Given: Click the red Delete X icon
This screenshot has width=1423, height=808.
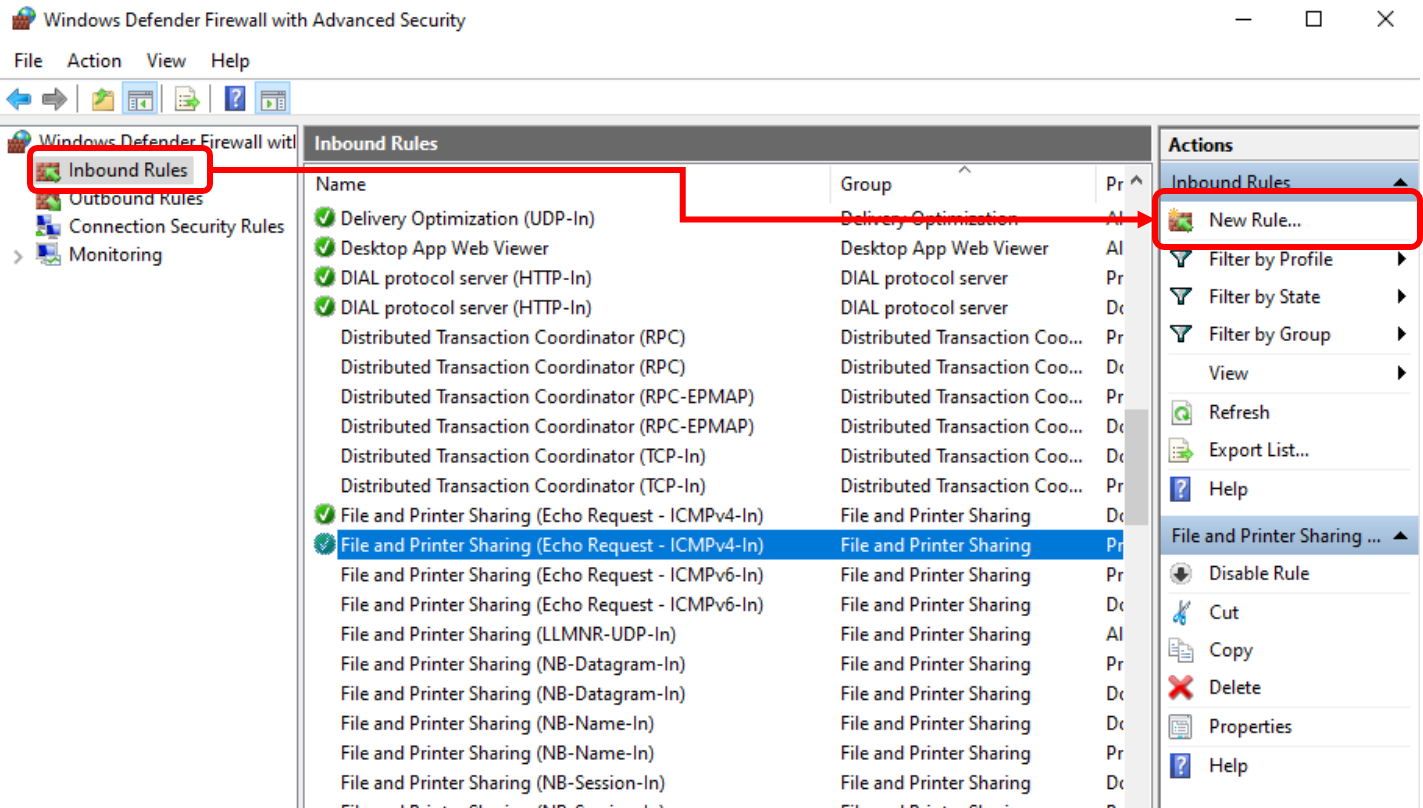Looking at the screenshot, I should point(1181,688).
